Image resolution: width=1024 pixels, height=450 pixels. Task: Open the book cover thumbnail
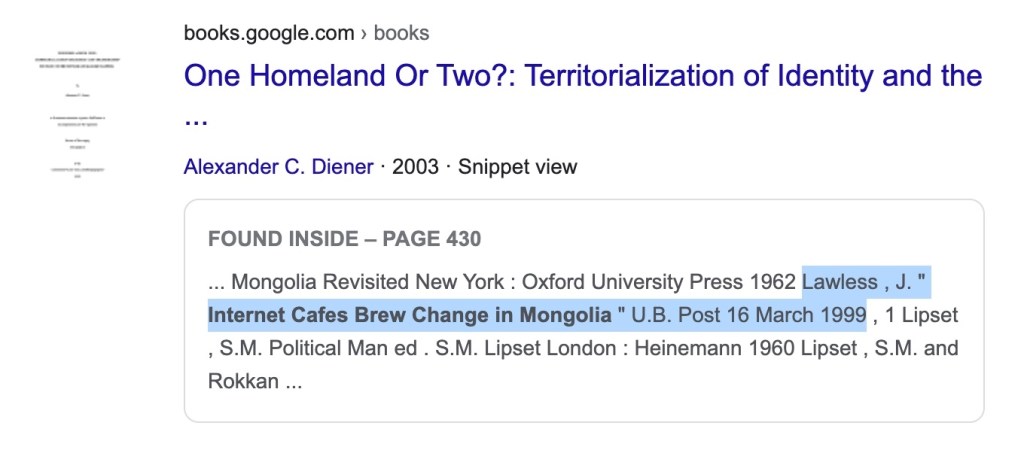(69, 112)
